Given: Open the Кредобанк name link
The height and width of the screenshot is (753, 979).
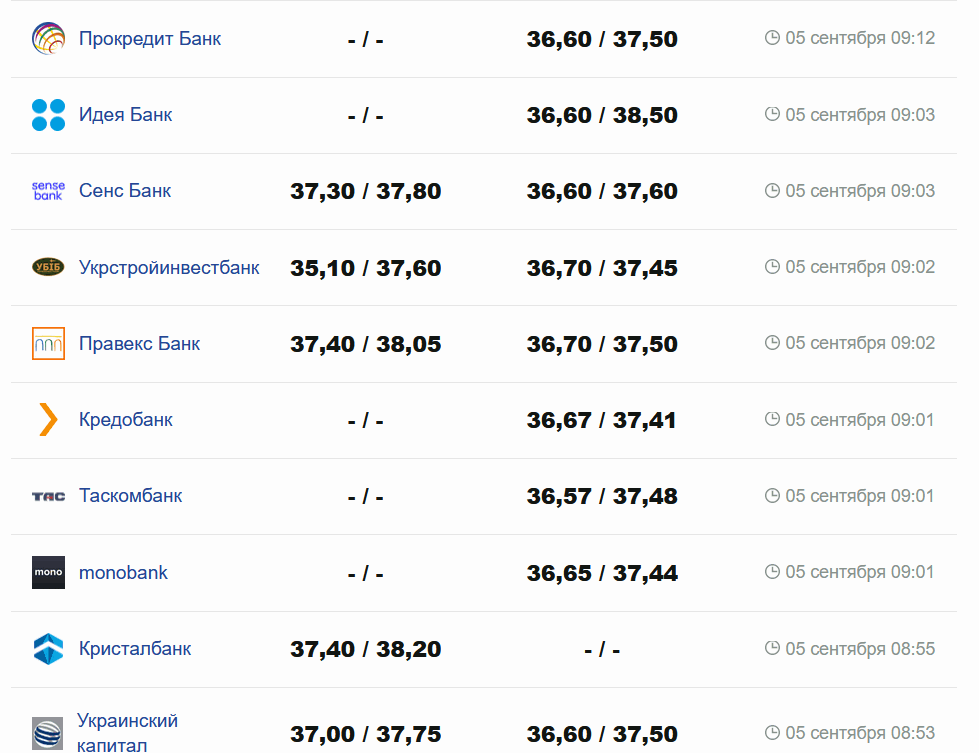Looking at the screenshot, I should [x=126, y=420].
